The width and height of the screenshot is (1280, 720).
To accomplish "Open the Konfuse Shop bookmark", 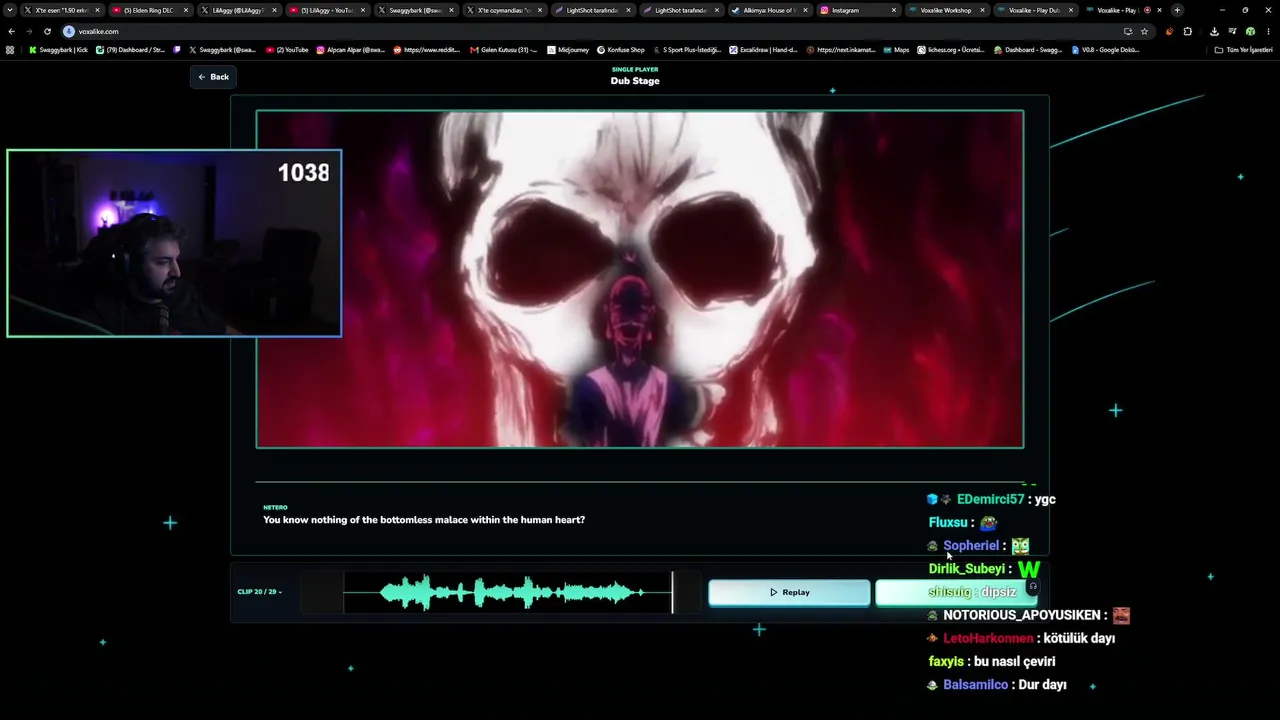I will (x=620, y=49).
